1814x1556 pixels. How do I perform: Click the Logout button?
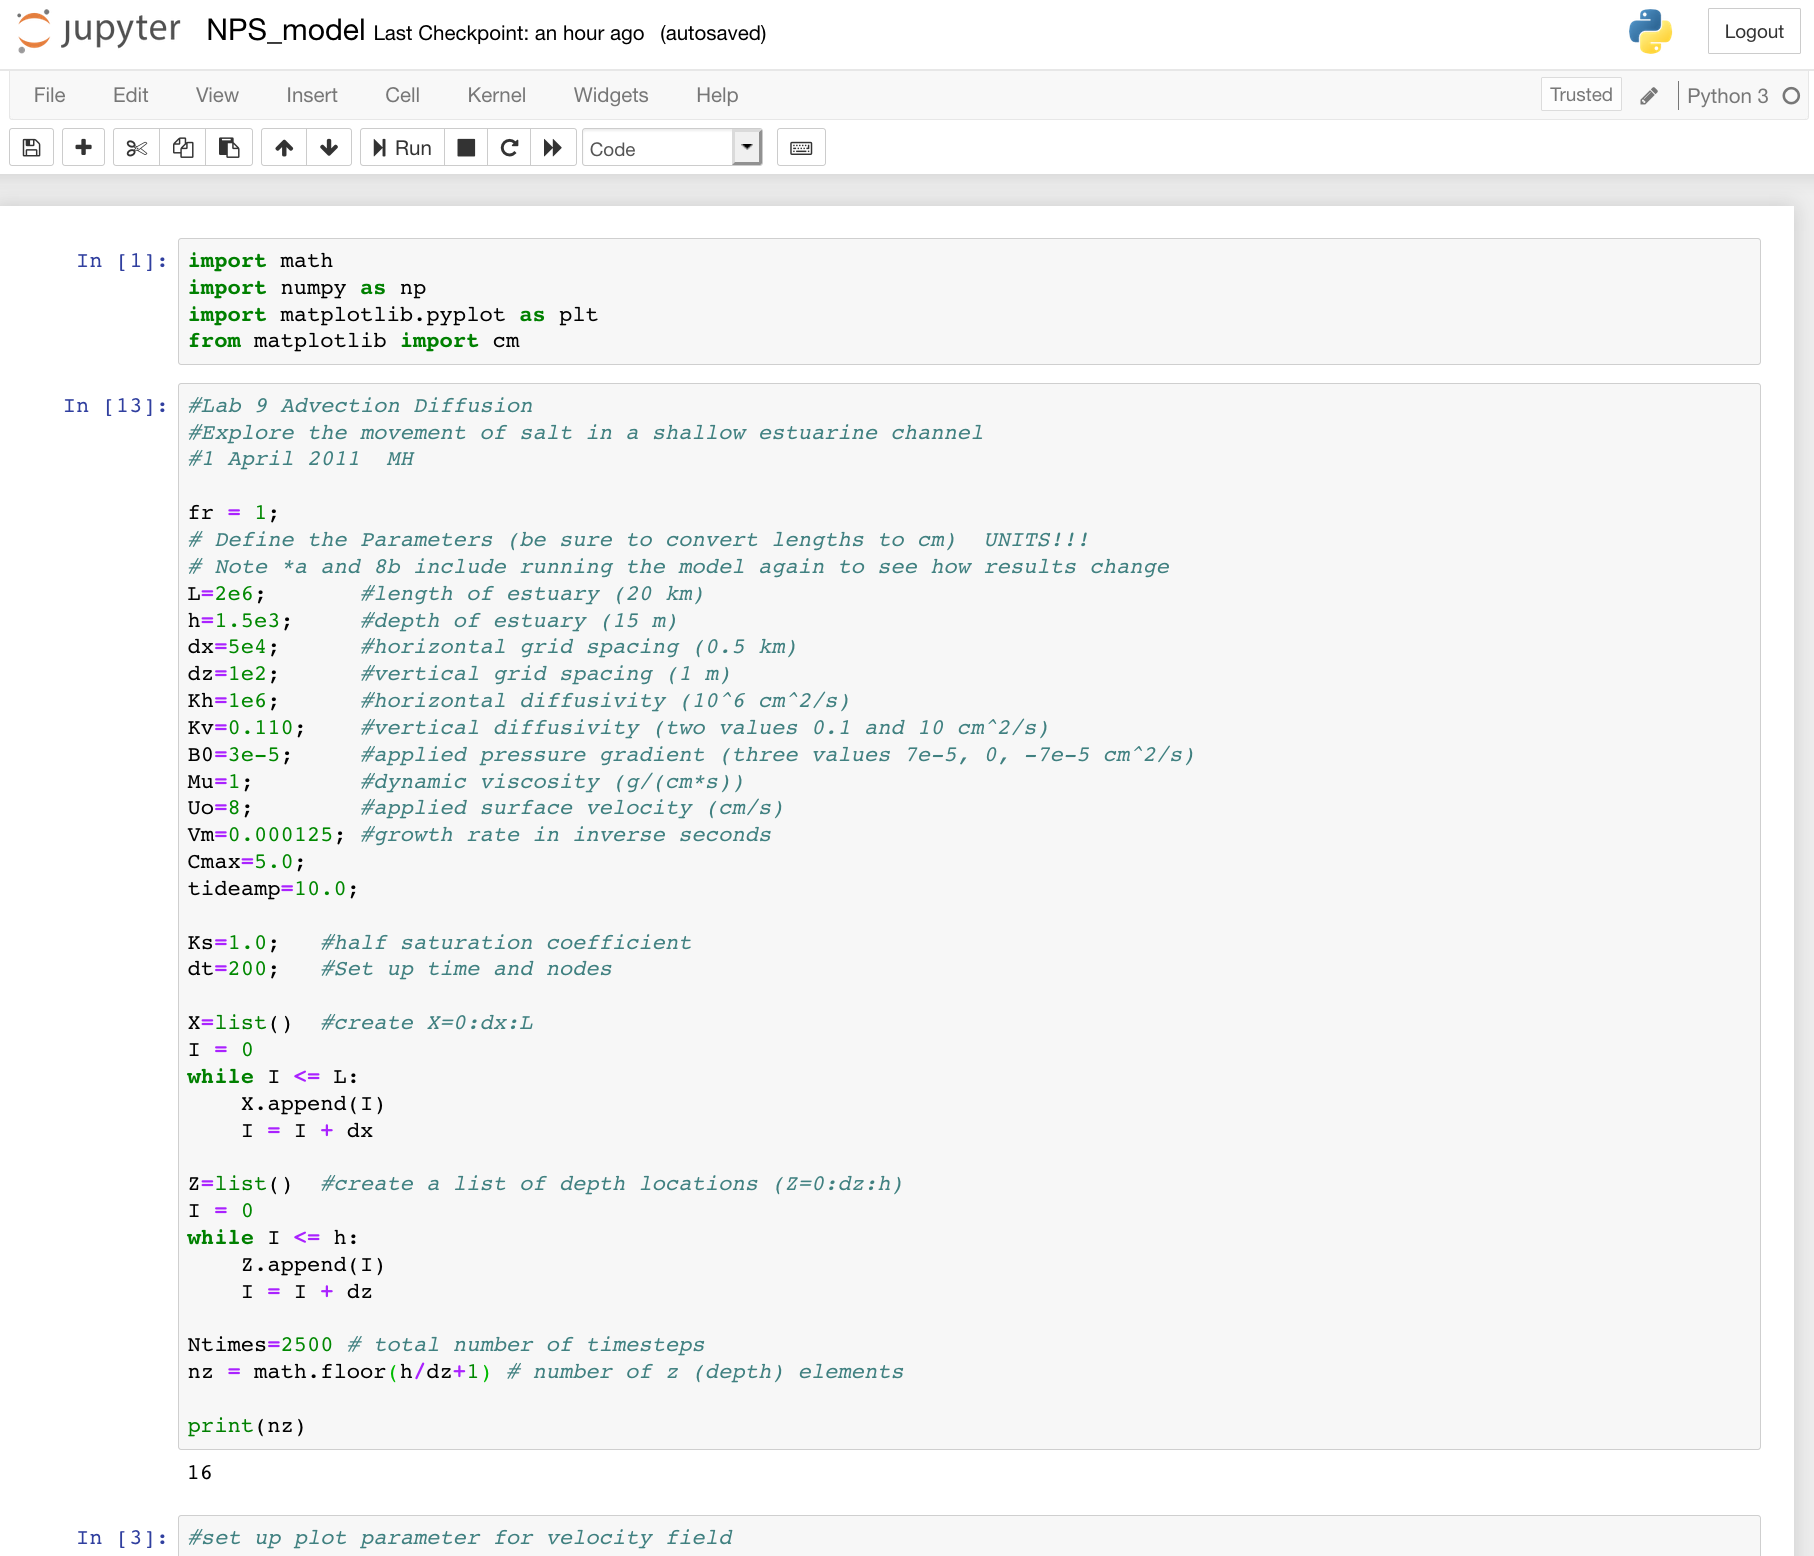pos(1753,31)
